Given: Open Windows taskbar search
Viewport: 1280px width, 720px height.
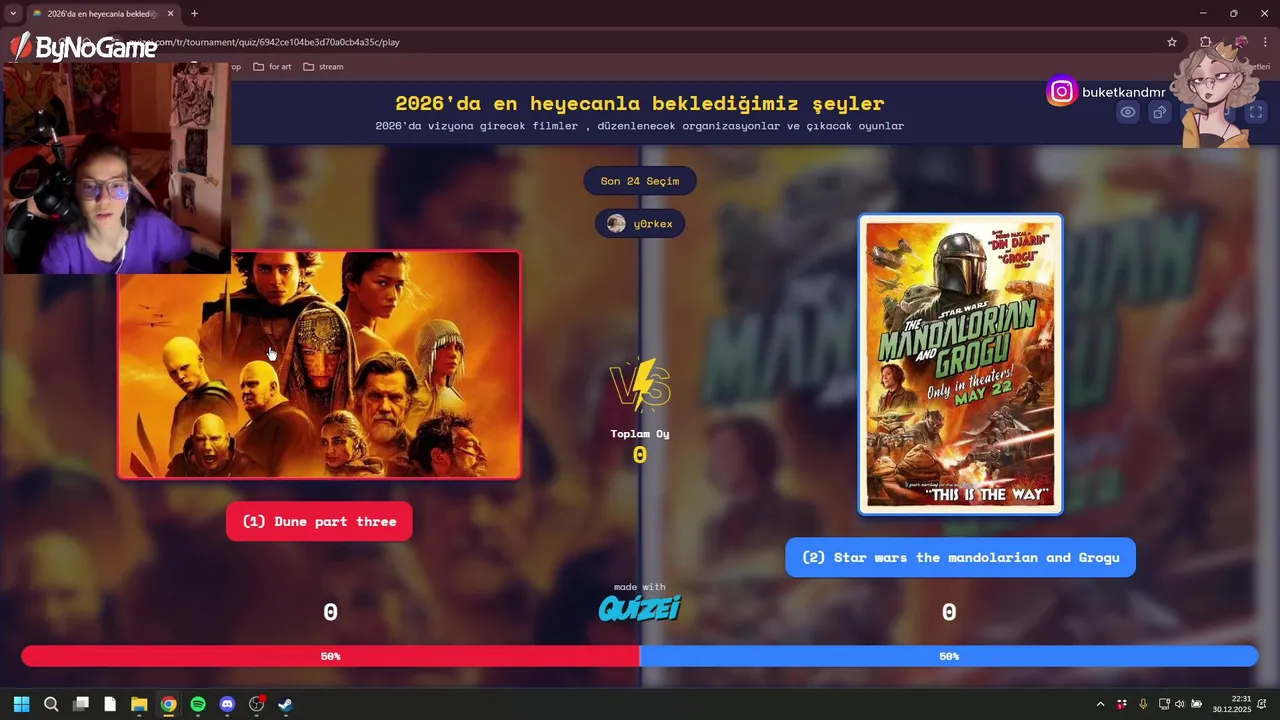Looking at the screenshot, I should click(x=51, y=704).
